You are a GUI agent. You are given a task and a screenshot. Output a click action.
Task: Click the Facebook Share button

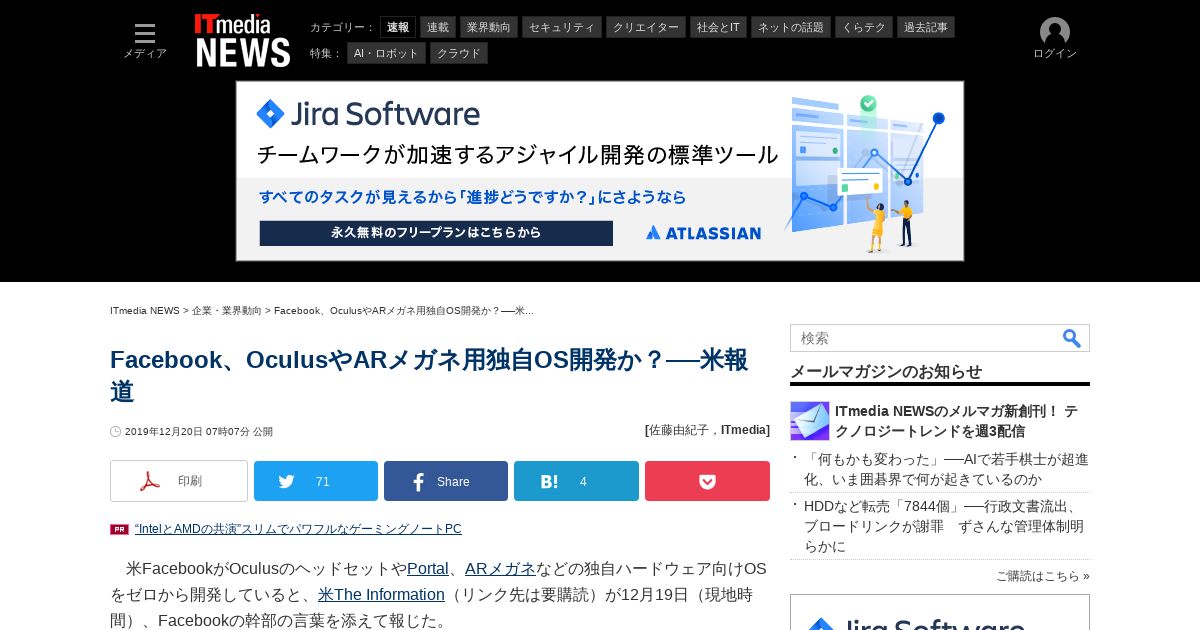tap(446, 481)
